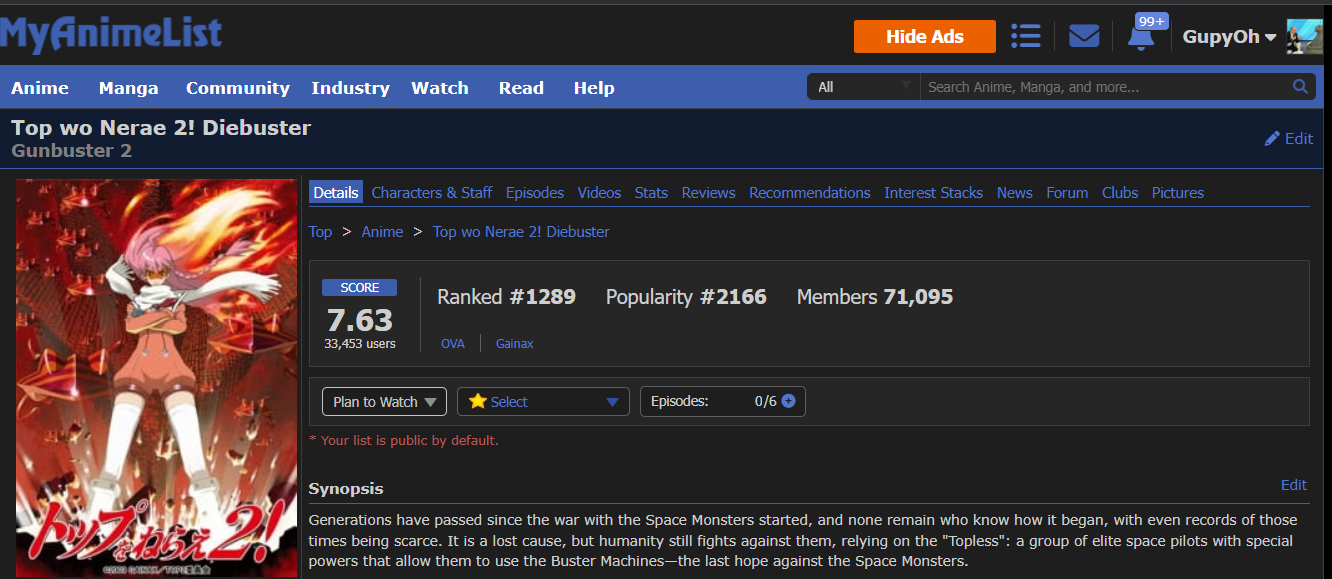Image resolution: width=1332 pixels, height=579 pixels.
Task: Click the search magnifier icon
Action: (1300, 87)
